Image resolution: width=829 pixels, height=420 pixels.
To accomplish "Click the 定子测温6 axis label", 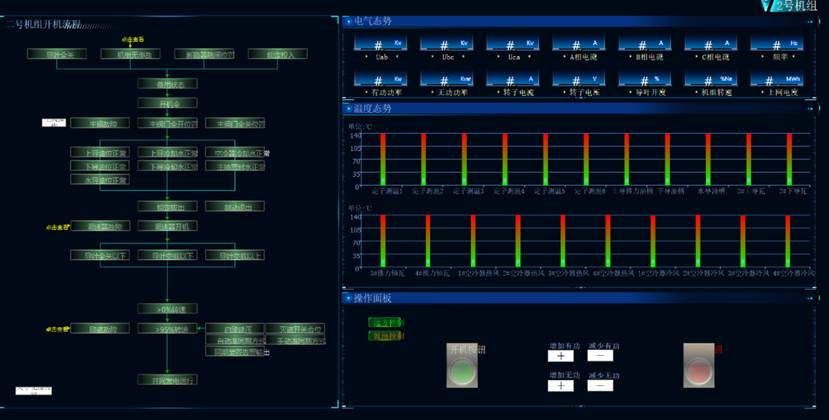I will coord(590,191).
